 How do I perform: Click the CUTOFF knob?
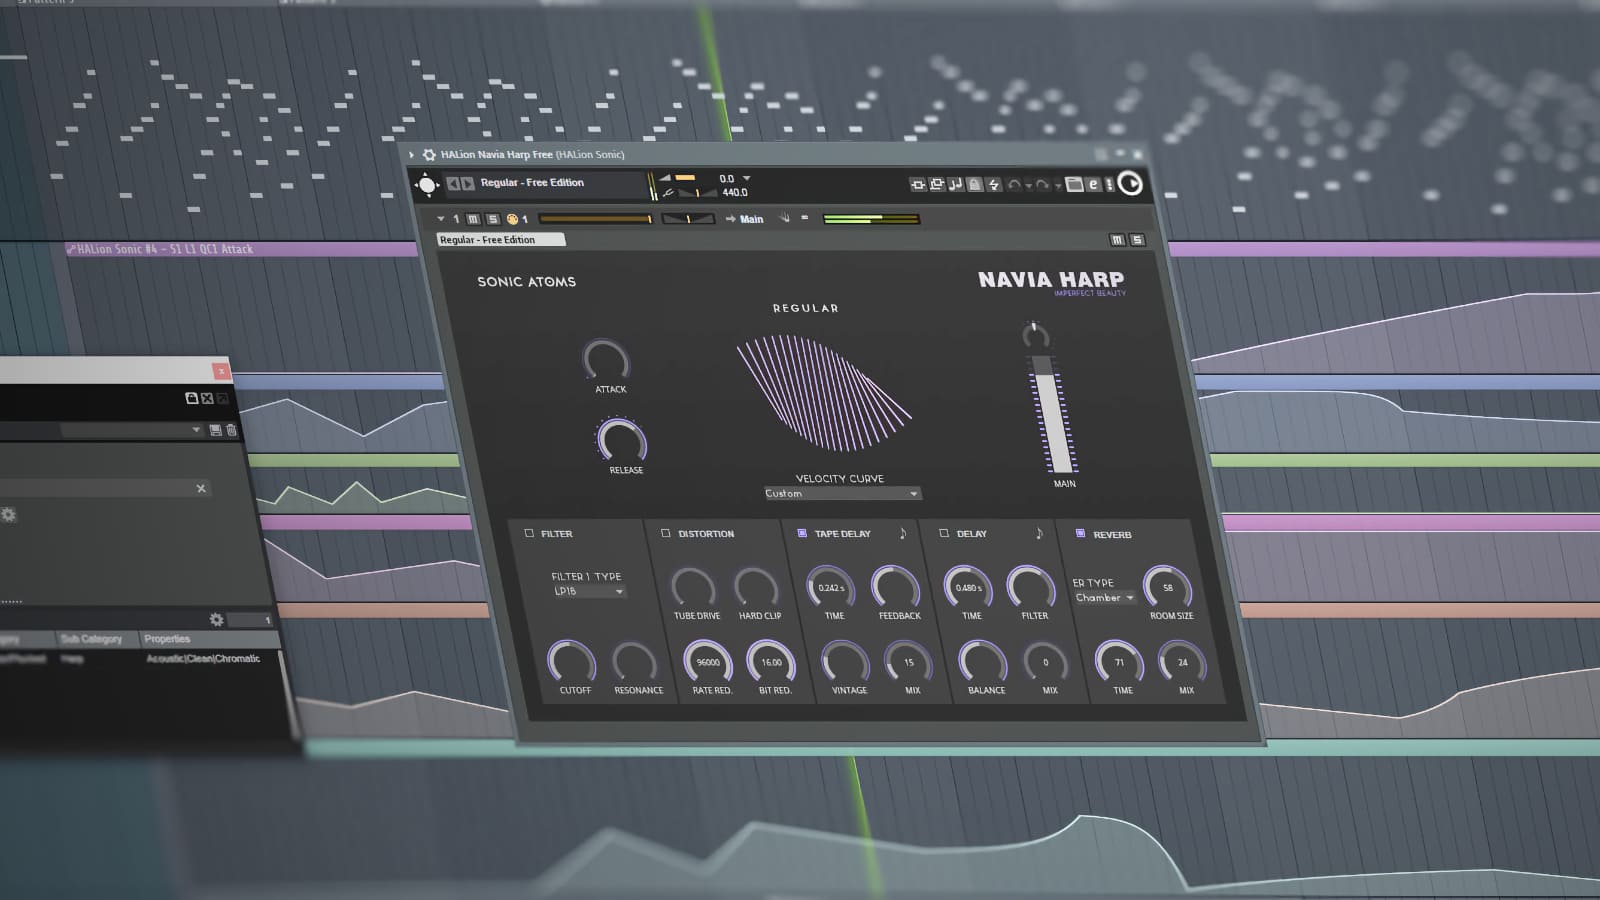(x=571, y=662)
